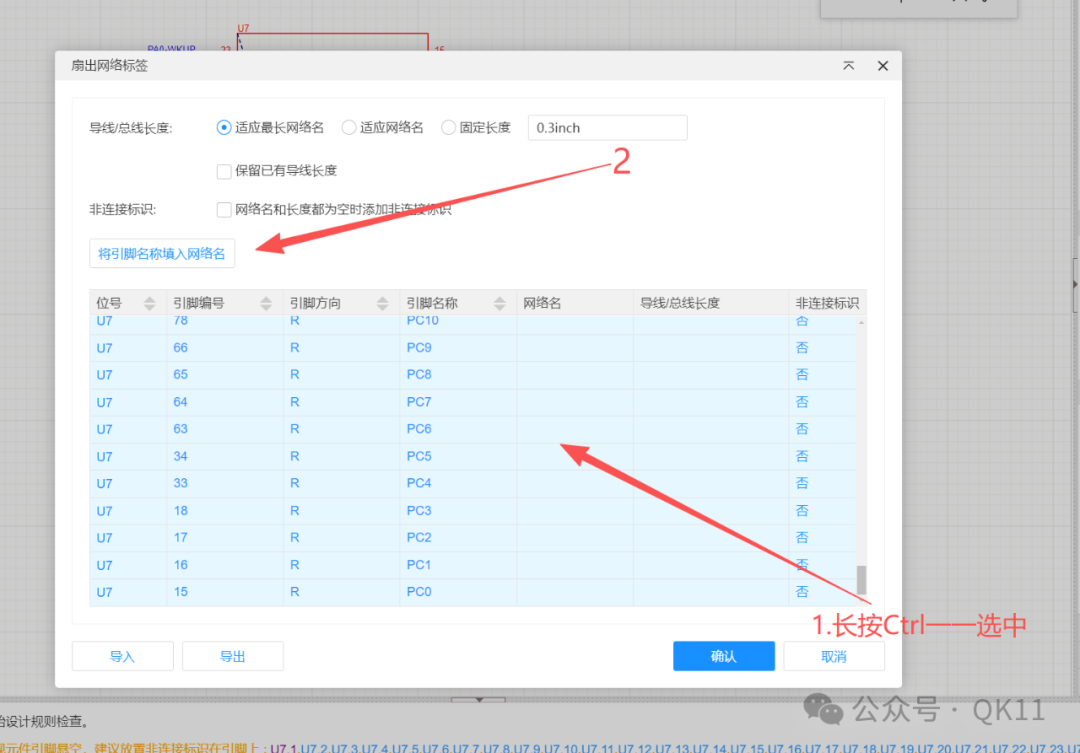Screen dimensions: 1080x753
Task: Click pin number 64 in the table
Action: click(180, 402)
